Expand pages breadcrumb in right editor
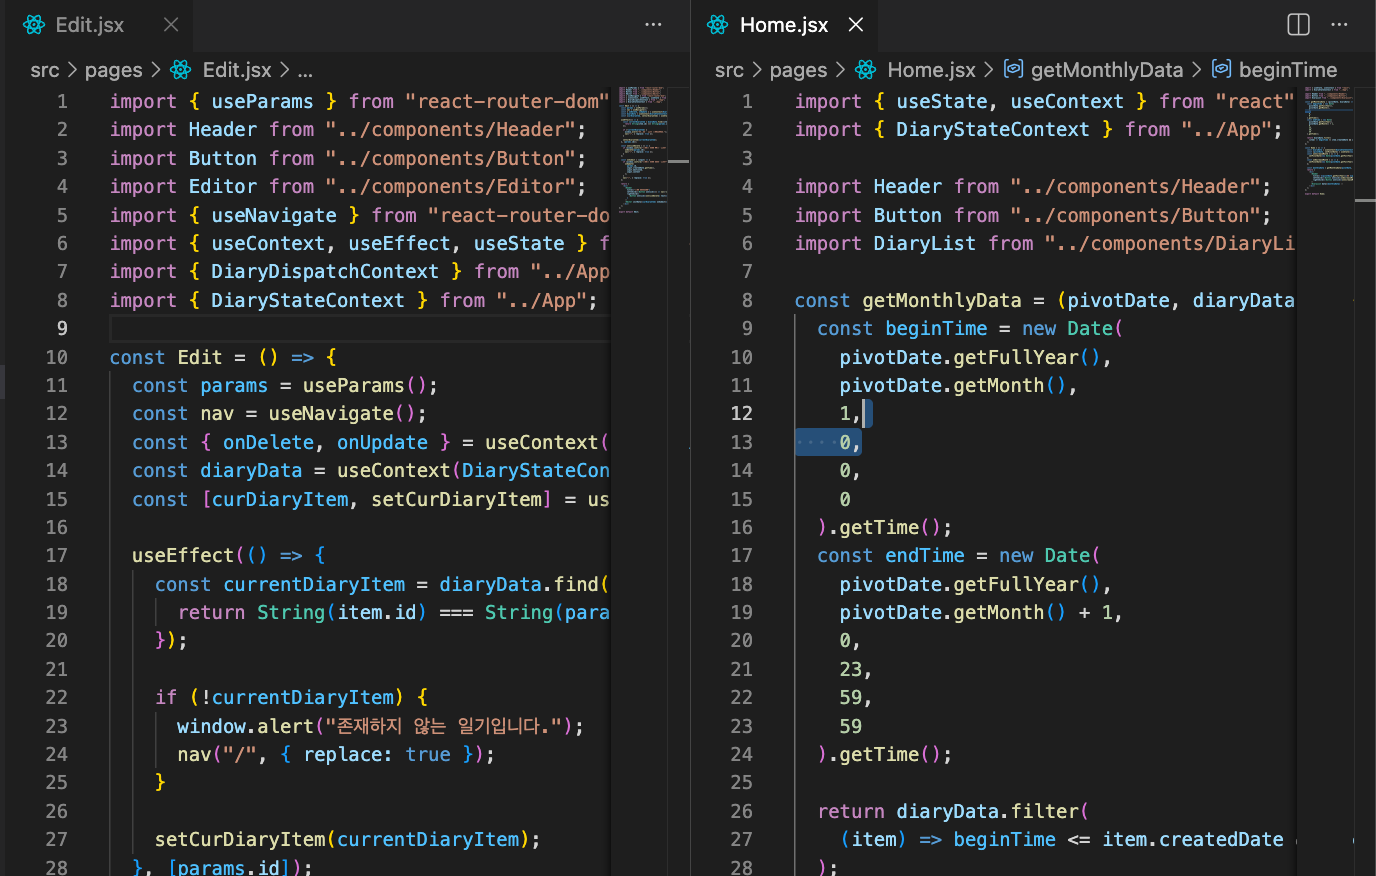Image resolution: width=1376 pixels, height=876 pixels. click(798, 70)
